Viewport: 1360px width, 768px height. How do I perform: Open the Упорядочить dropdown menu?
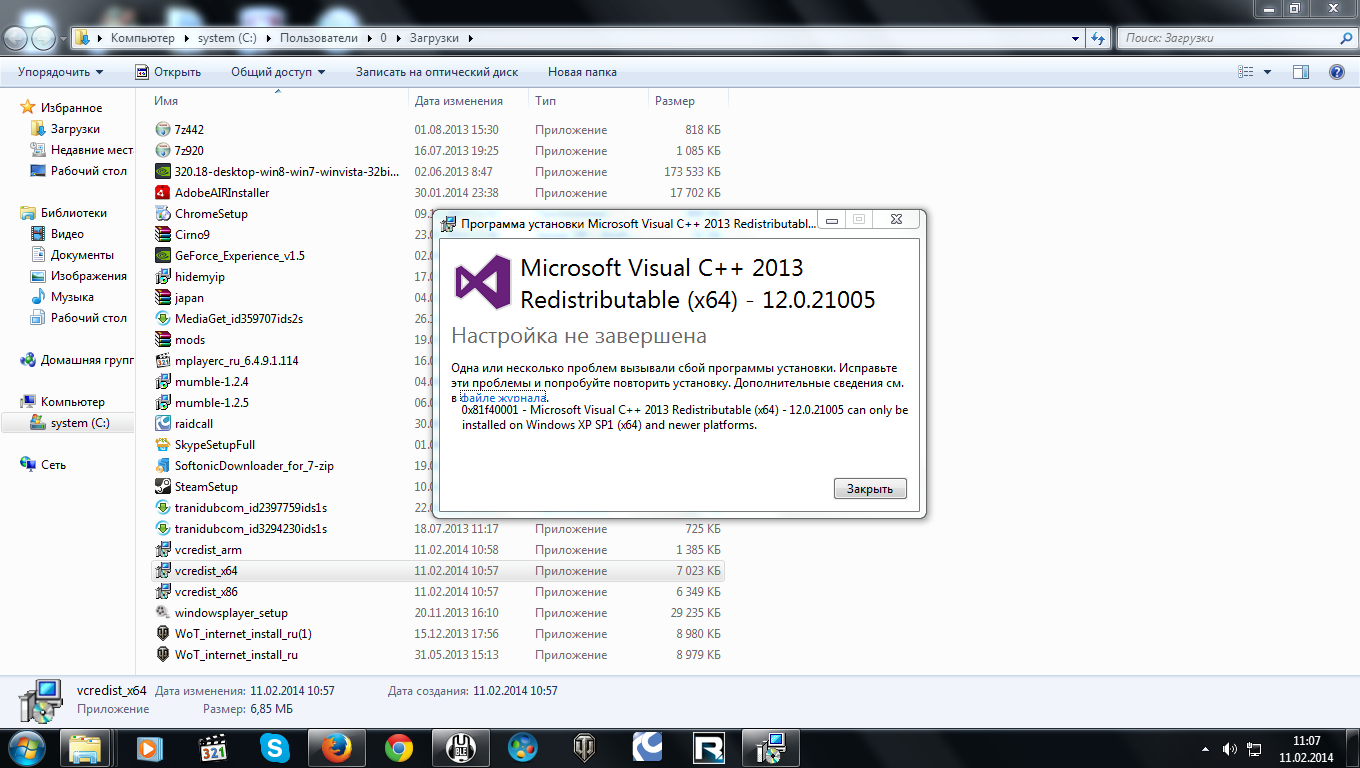[x=60, y=72]
